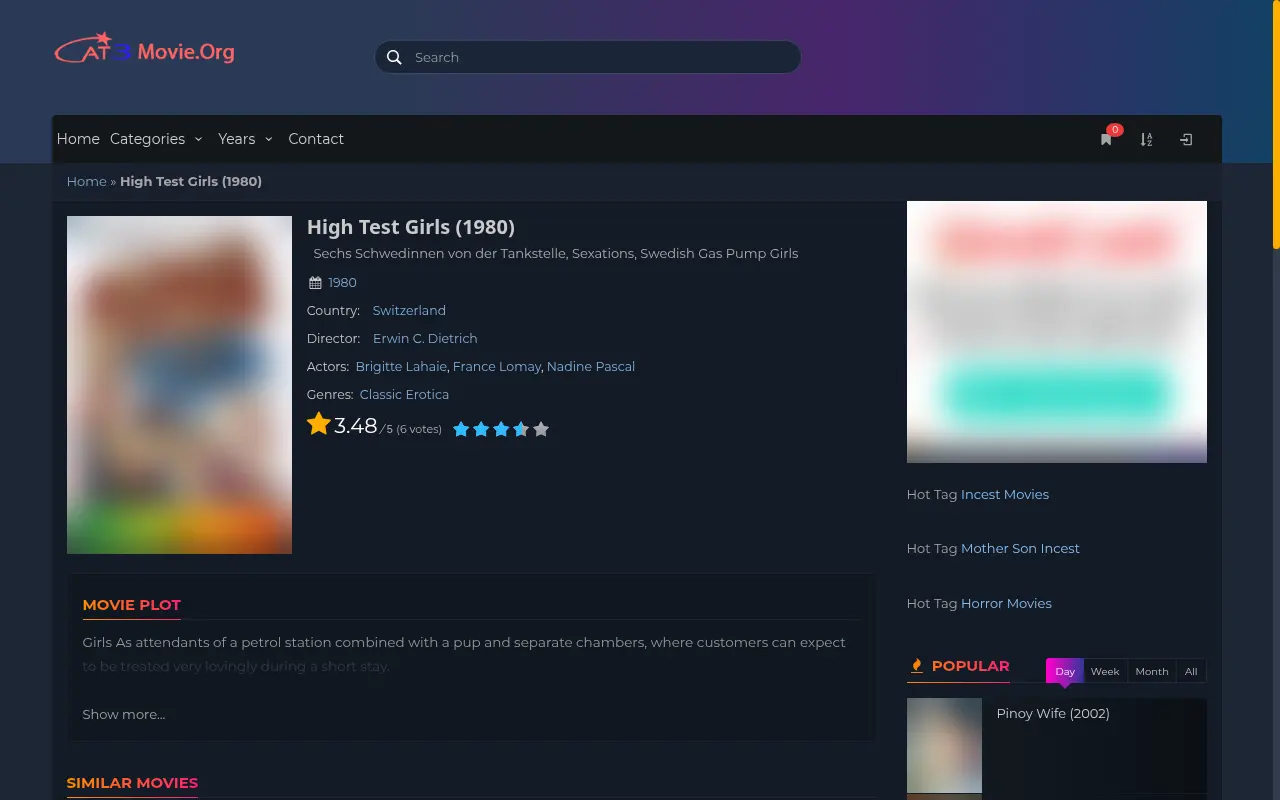The image size is (1280, 800).
Task: Switch Popular list to the All tab
Action: point(1191,671)
